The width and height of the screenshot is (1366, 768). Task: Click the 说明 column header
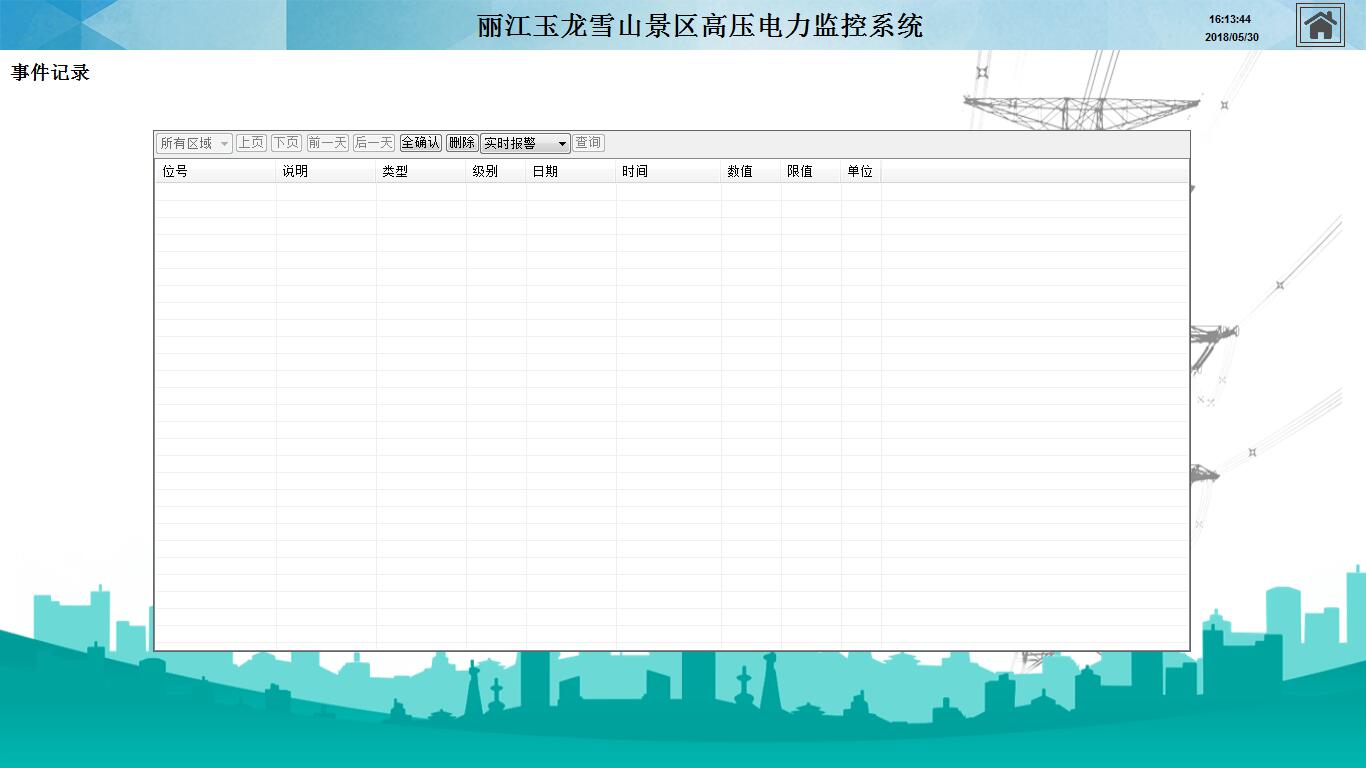(x=326, y=171)
